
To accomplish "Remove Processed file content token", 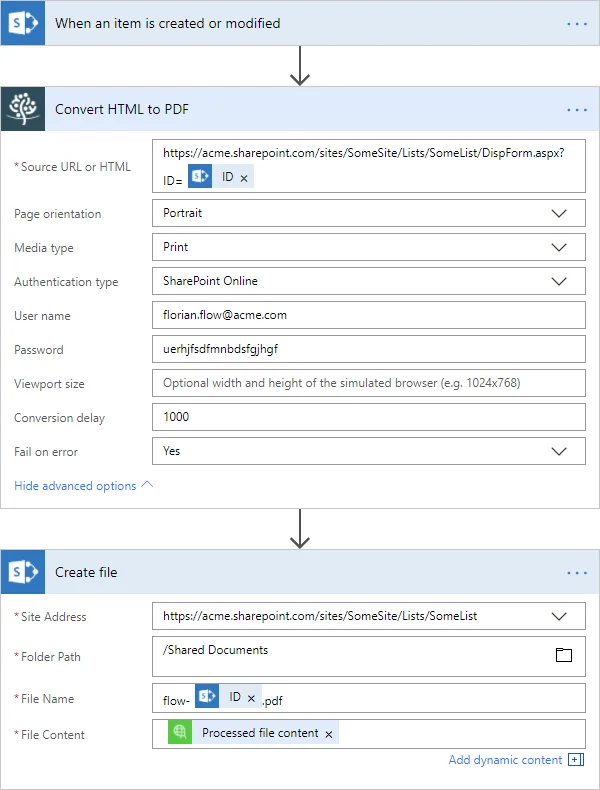I will click(328, 735).
